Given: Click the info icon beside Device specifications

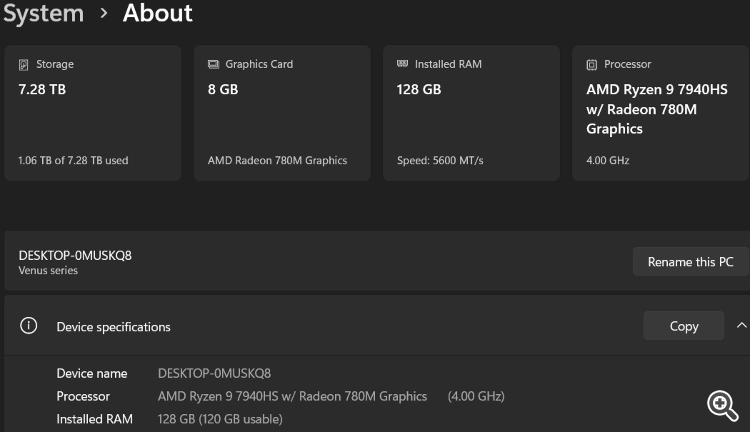Looking at the screenshot, I should (29, 326).
